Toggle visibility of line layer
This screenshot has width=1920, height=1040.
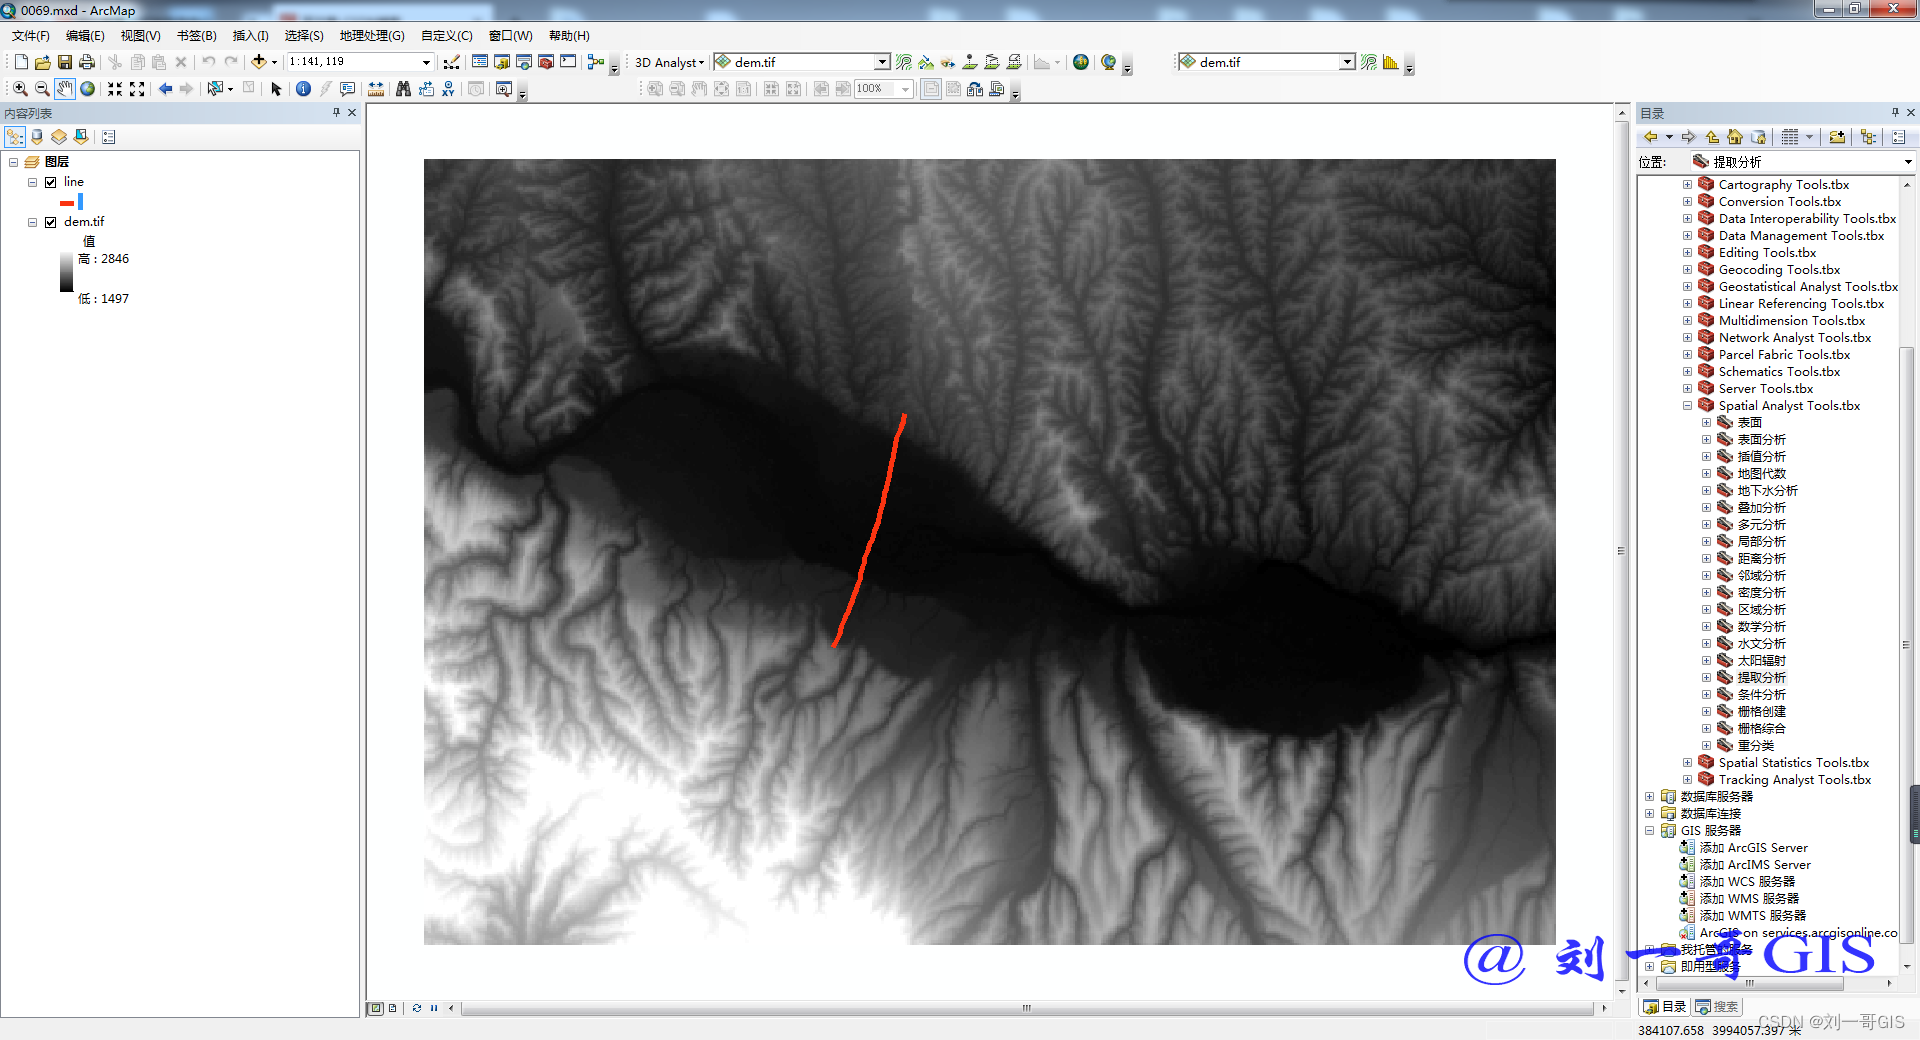(x=50, y=182)
